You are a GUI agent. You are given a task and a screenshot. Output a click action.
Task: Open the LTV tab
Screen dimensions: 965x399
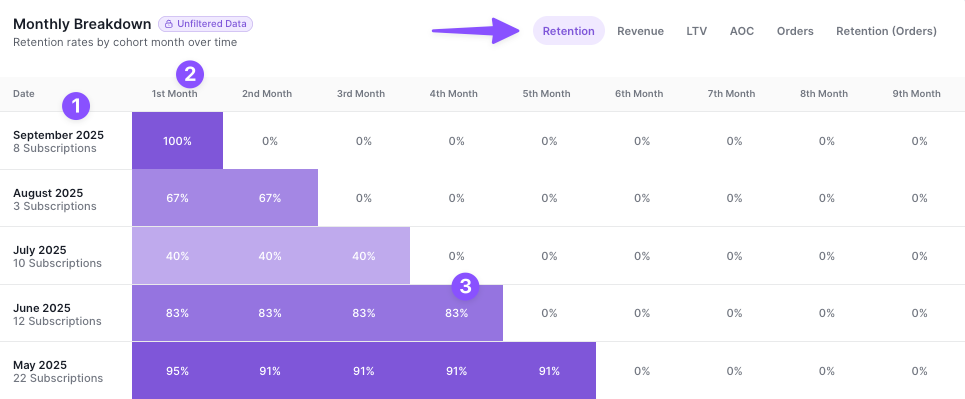click(x=697, y=31)
